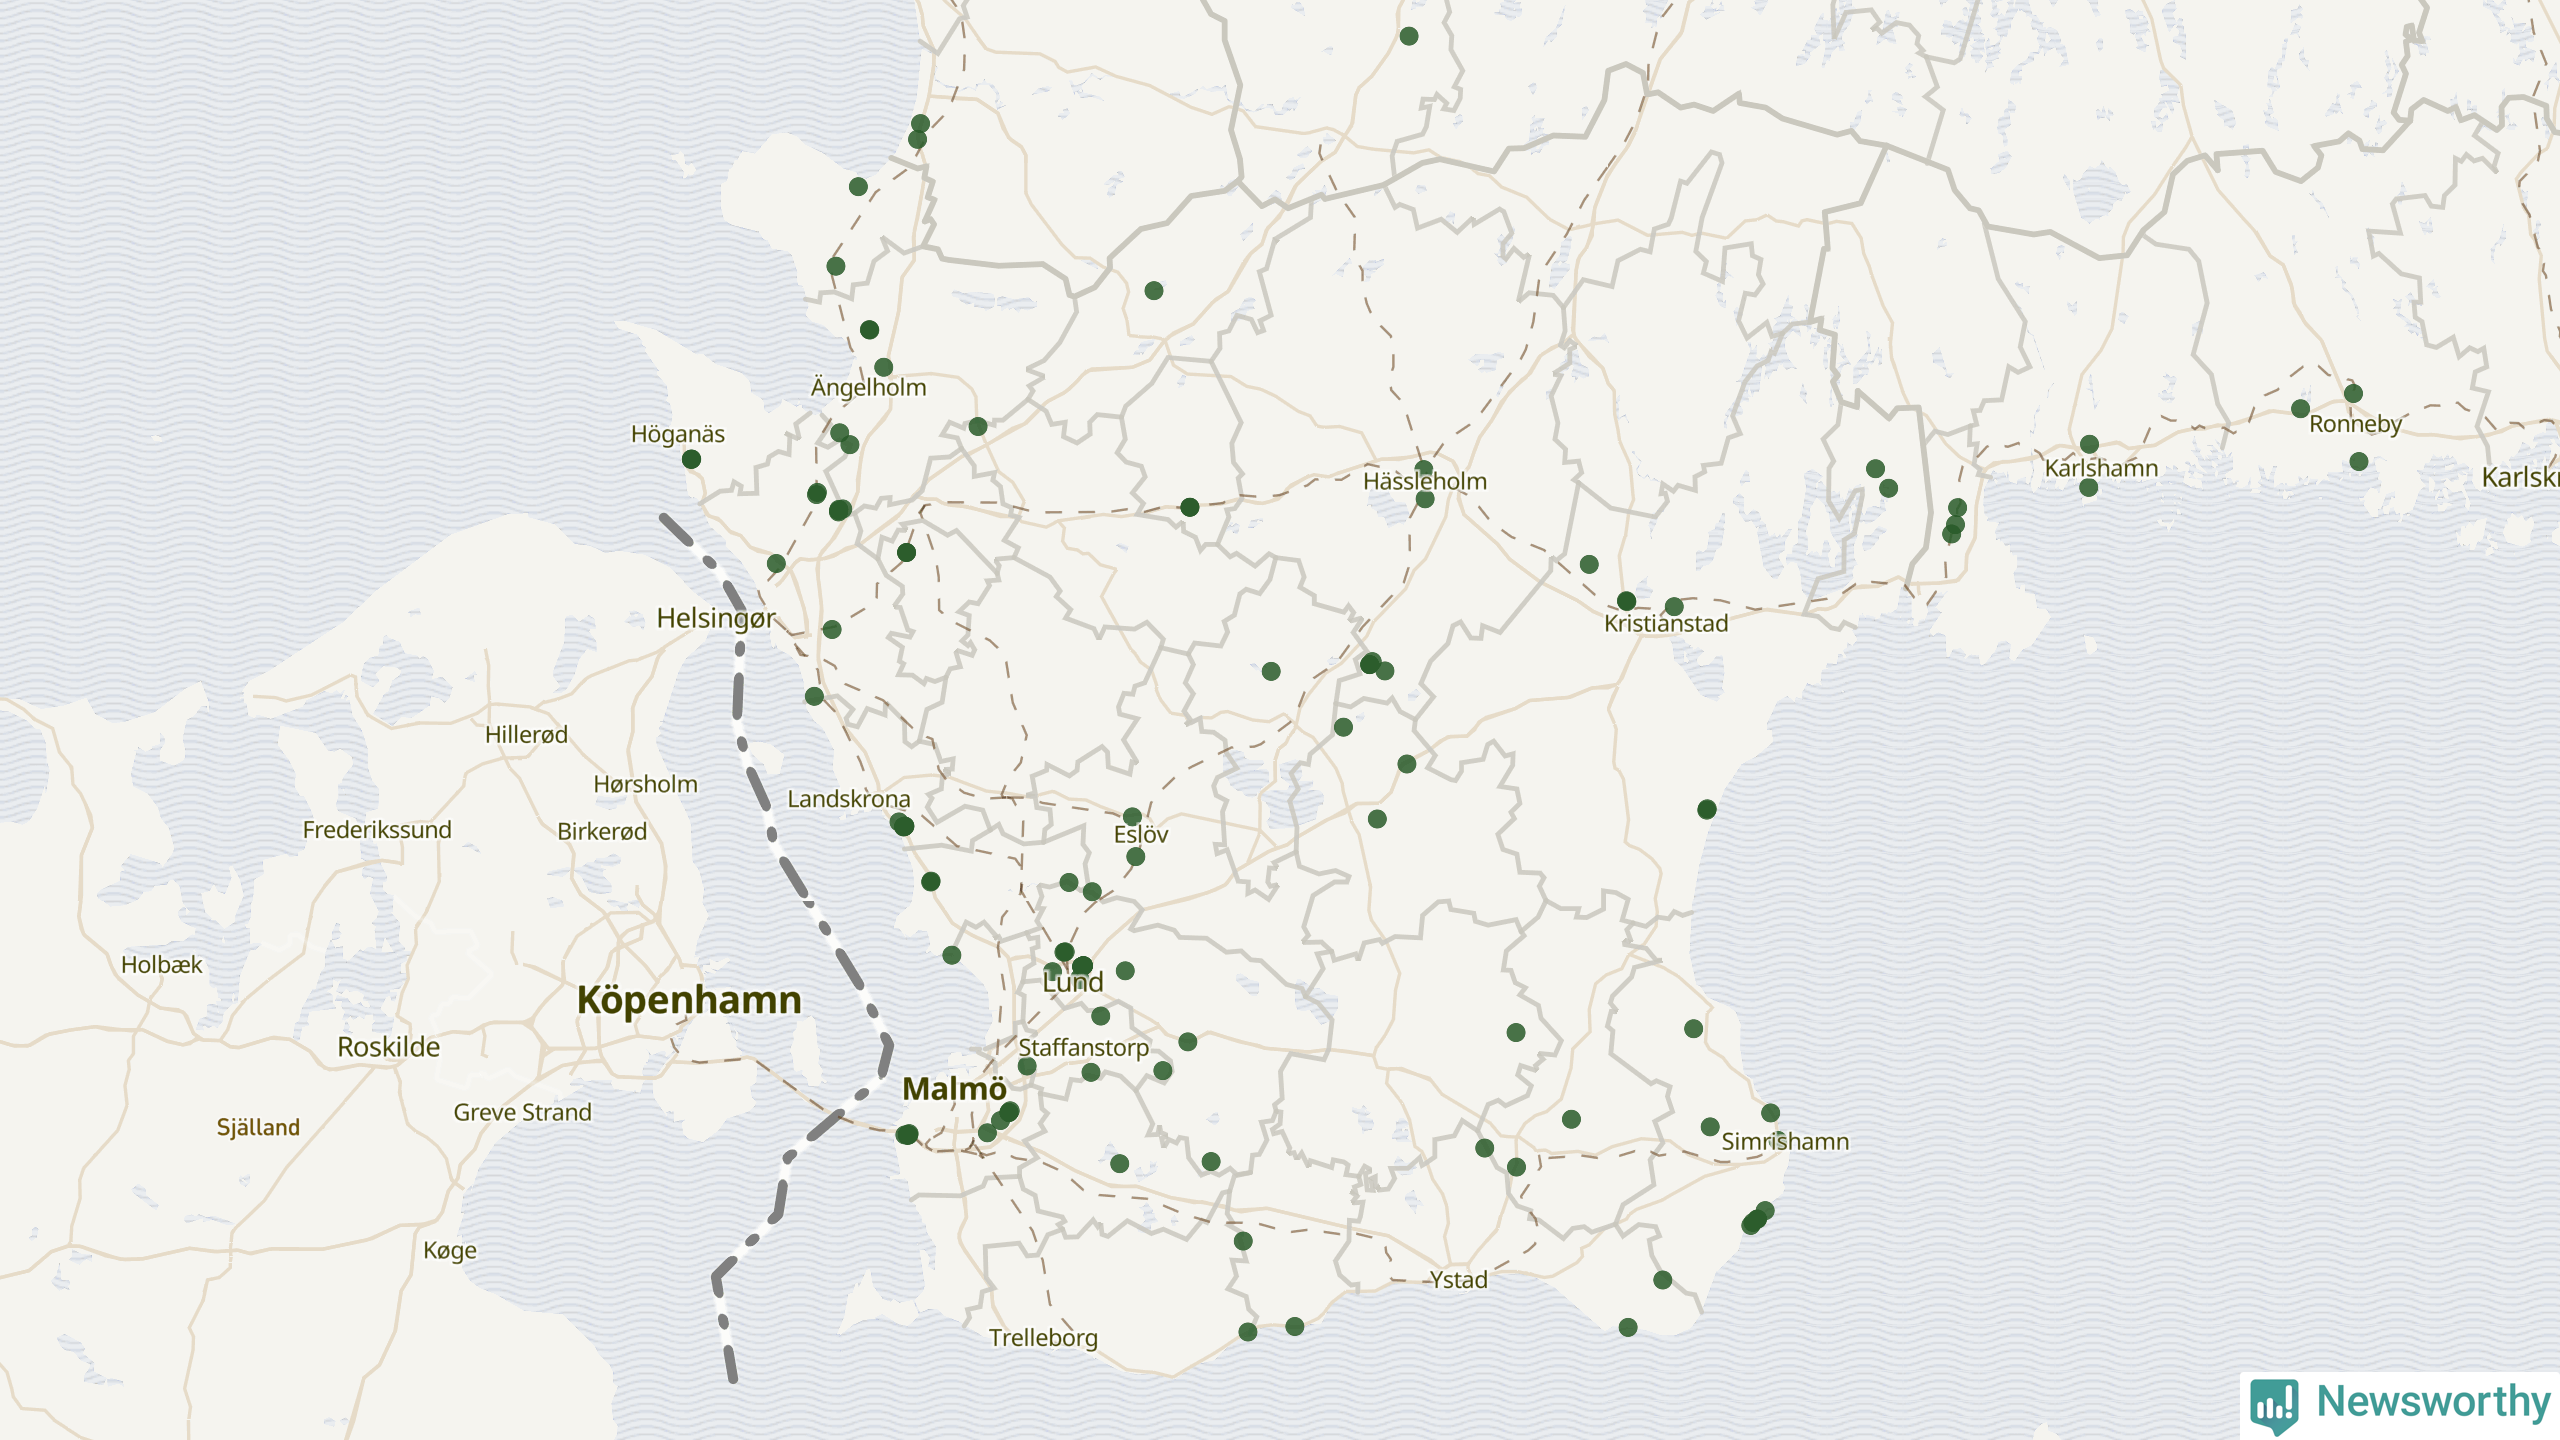Viewport: 2560px width, 1440px height.
Task: Click the Kristianstad label
Action: coord(1666,624)
